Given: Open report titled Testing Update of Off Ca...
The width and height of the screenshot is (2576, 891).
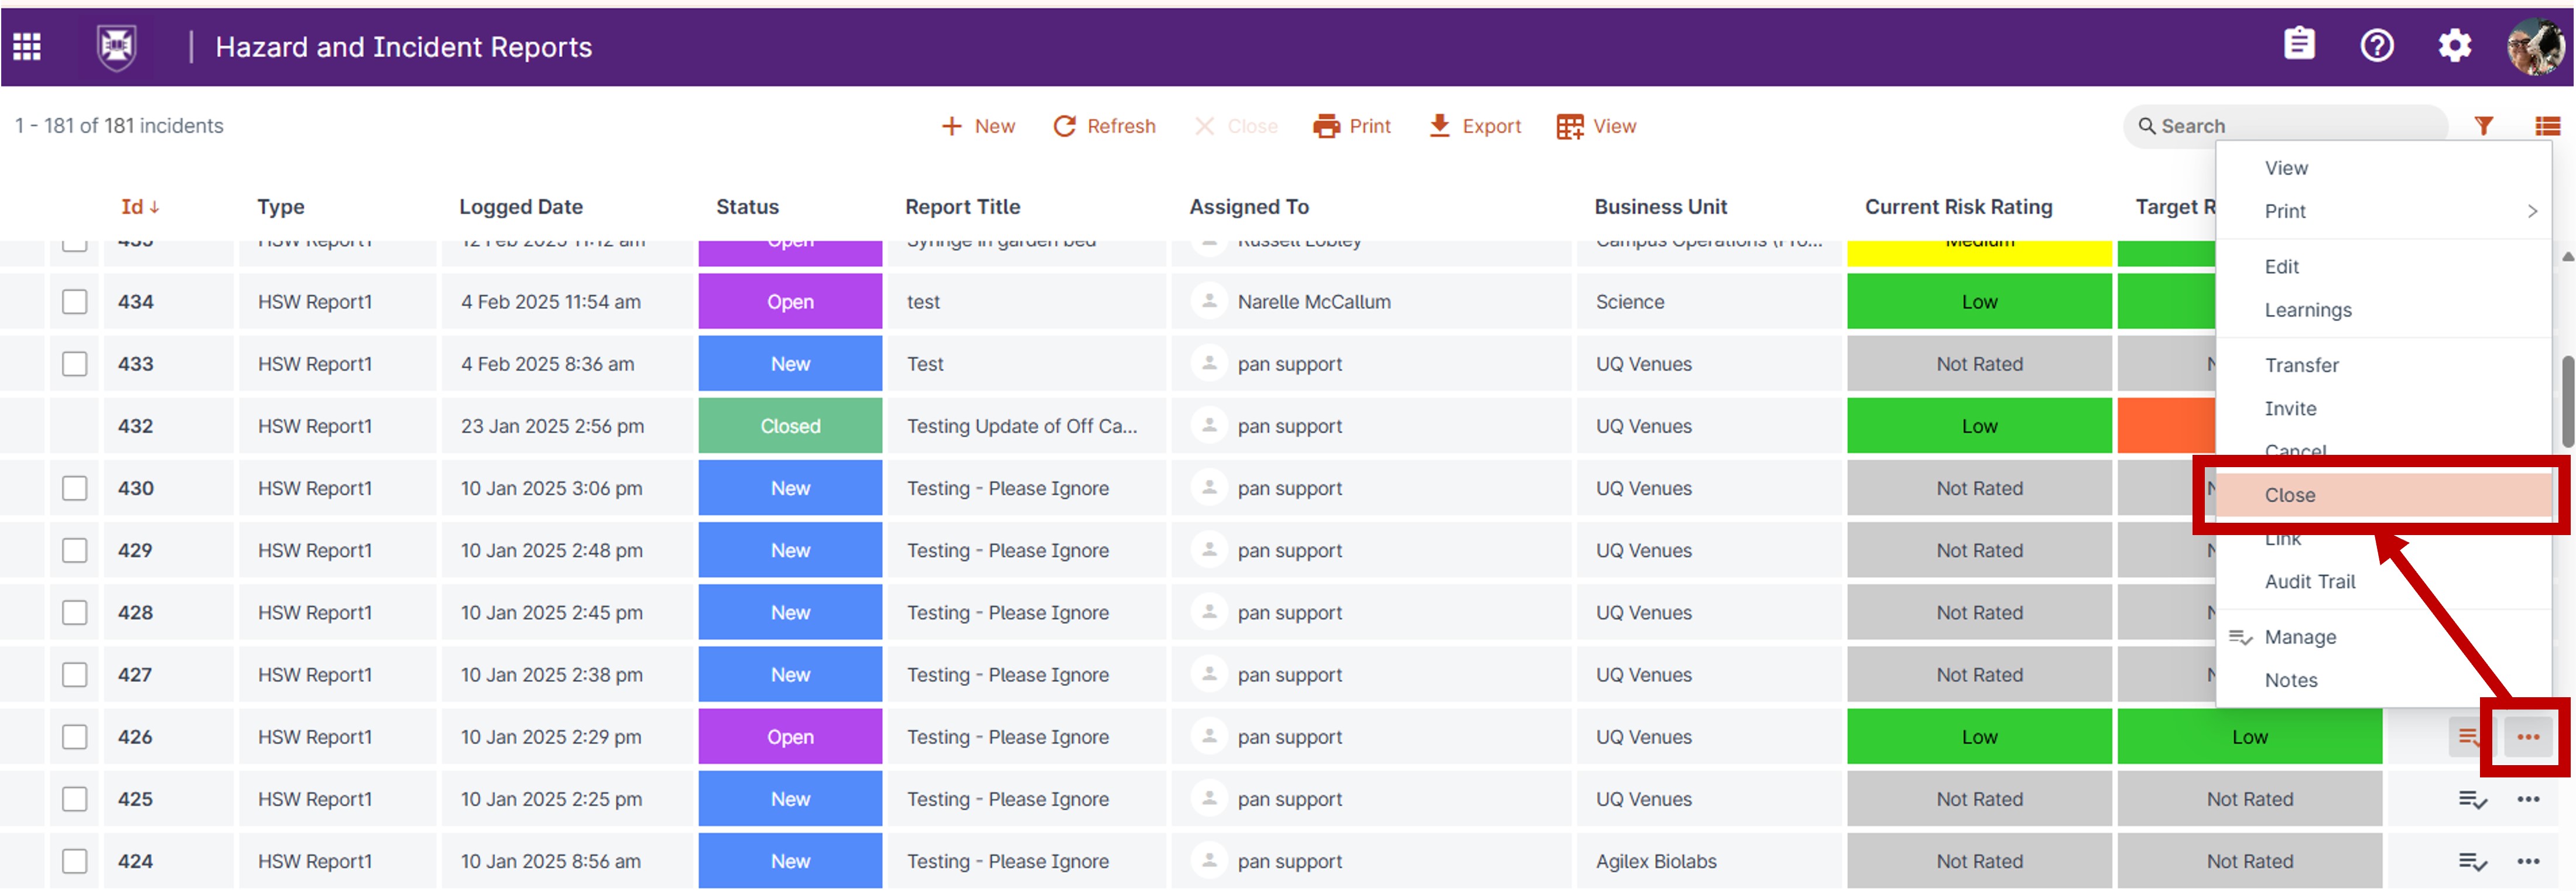Looking at the screenshot, I should (1021, 426).
